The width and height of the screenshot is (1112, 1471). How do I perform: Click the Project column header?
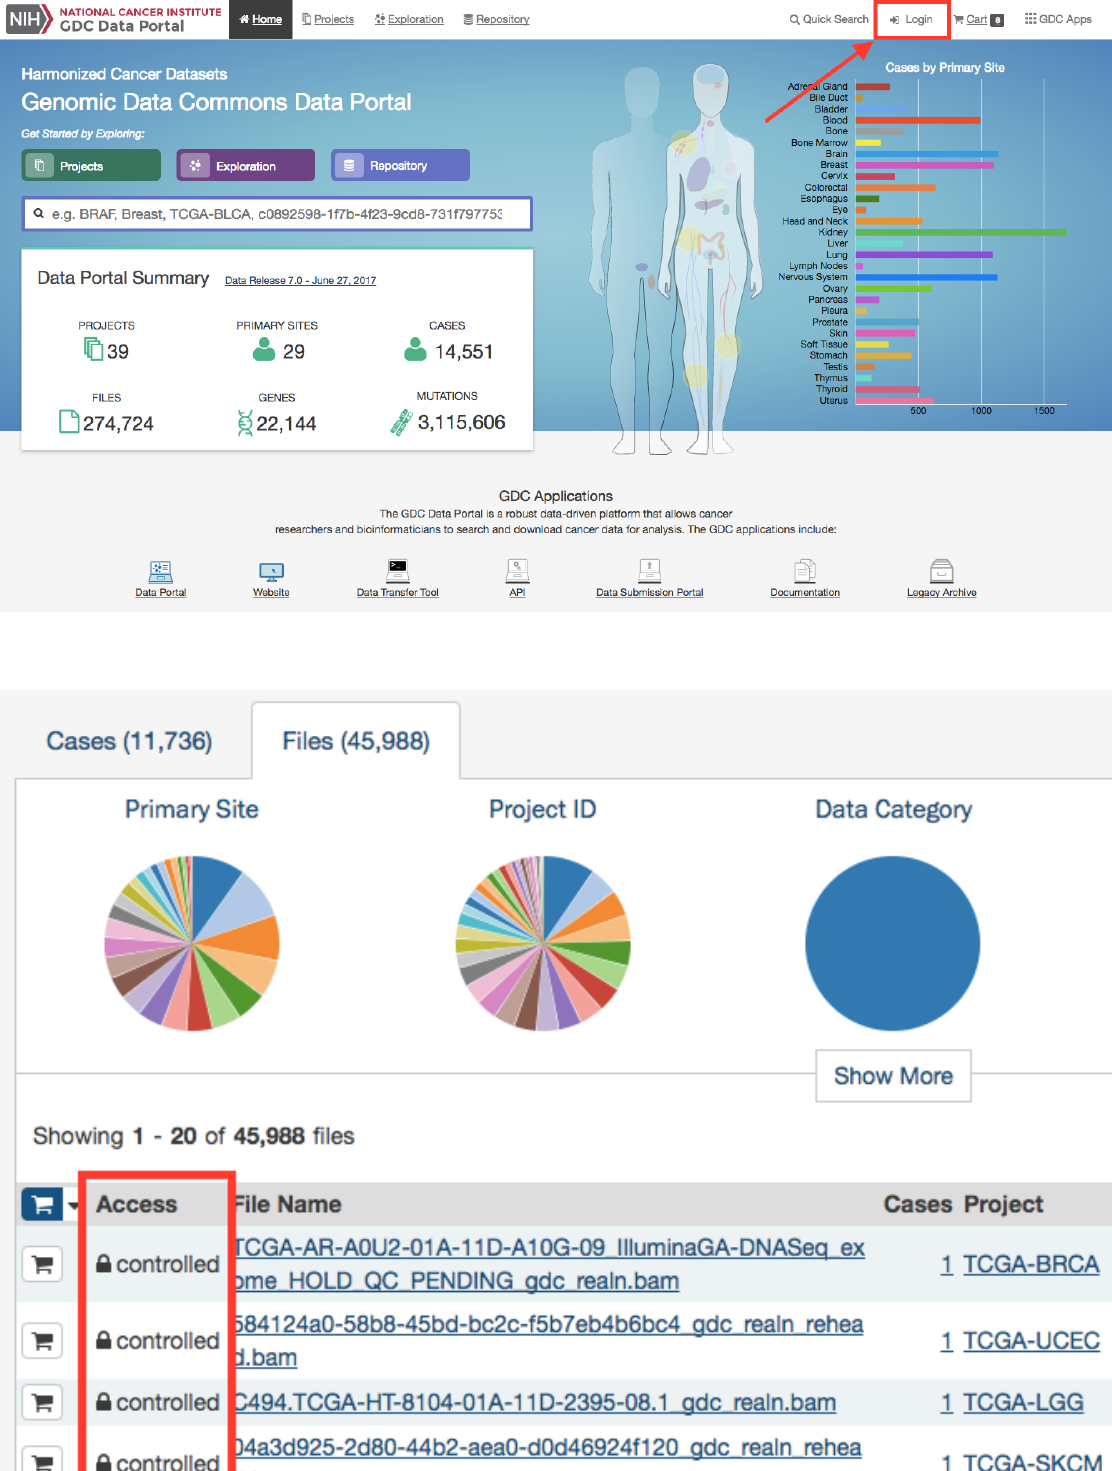pyautogui.click(x=1003, y=1204)
